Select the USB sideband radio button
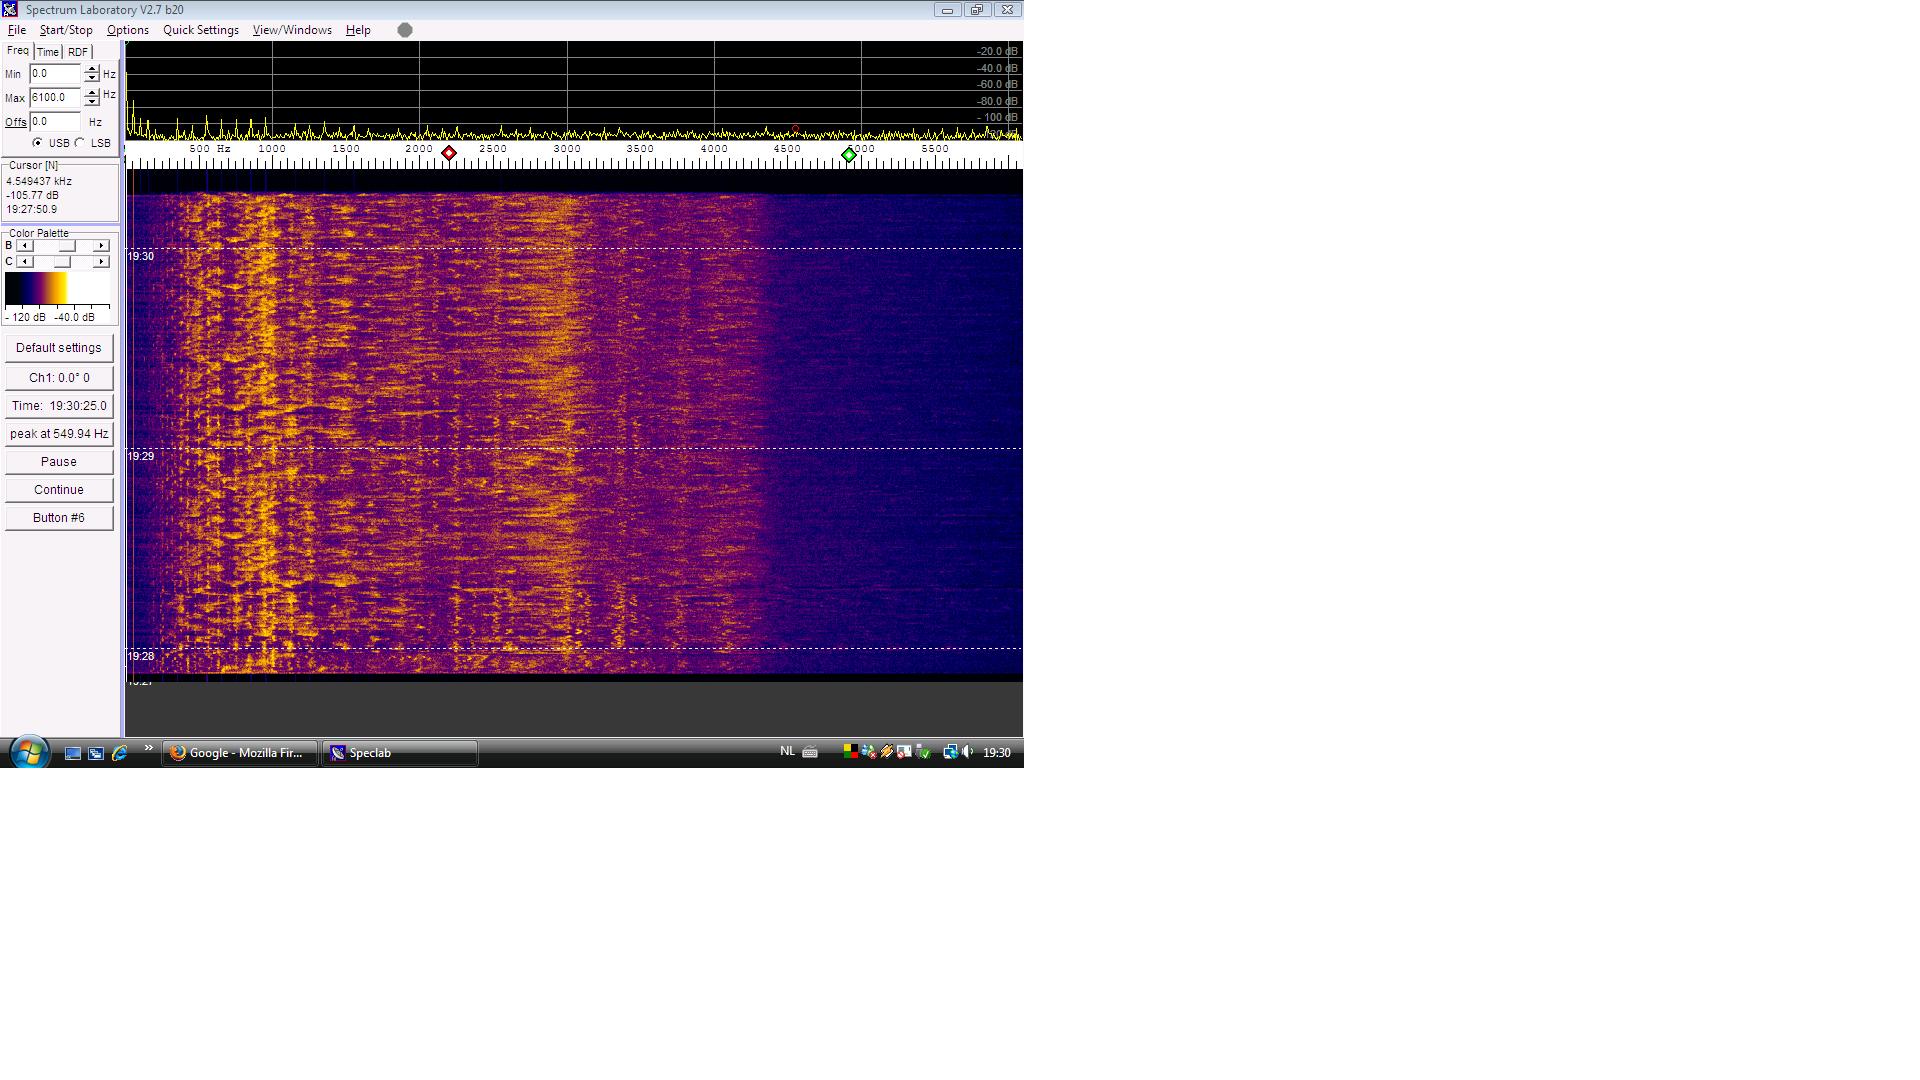Image resolution: width=1920 pixels, height=1080 pixels. 38,143
